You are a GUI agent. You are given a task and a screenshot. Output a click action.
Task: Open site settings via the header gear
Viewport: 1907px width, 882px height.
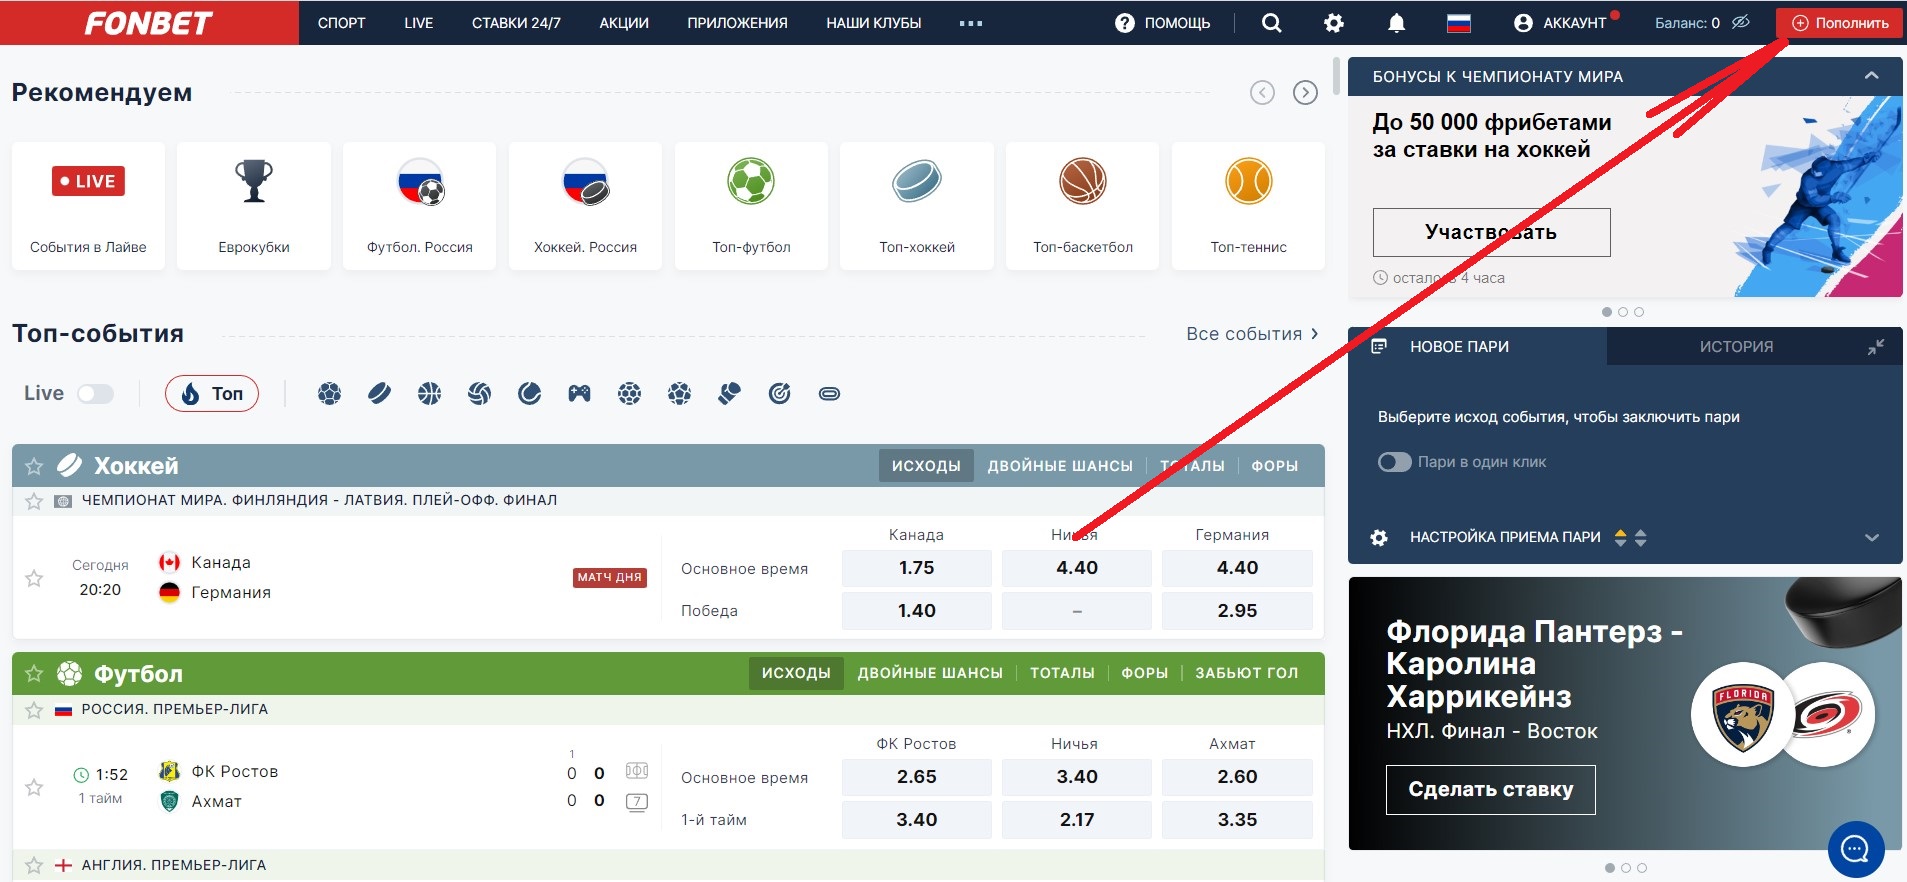[1334, 23]
